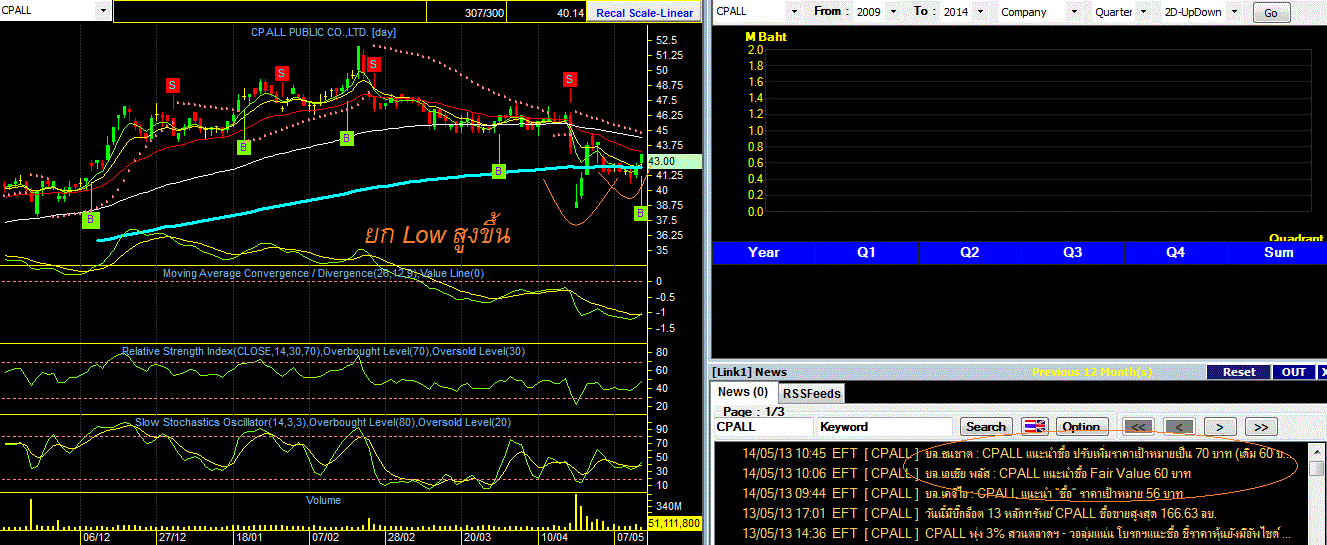This screenshot has height=545, width=1327.
Task: Click the Q4 column header
Action: (1175, 252)
